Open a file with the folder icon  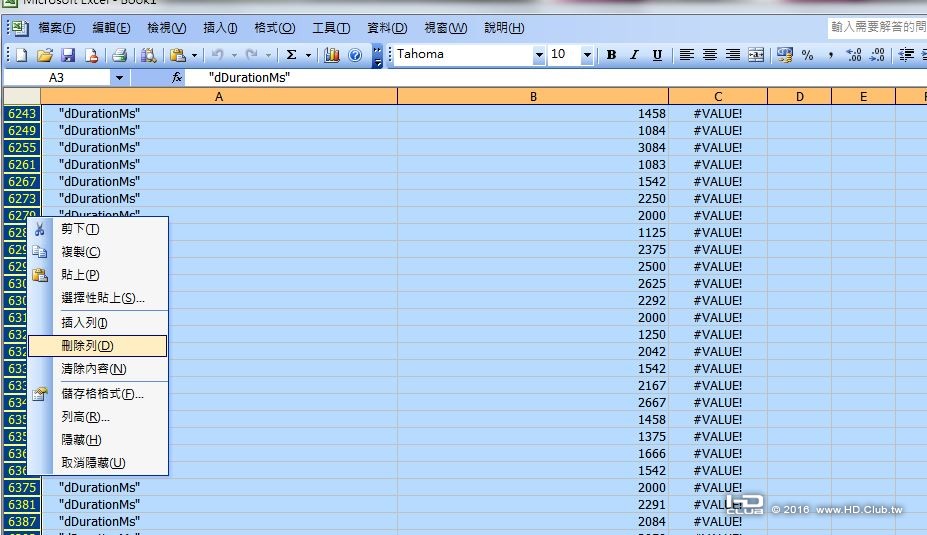click(44, 55)
